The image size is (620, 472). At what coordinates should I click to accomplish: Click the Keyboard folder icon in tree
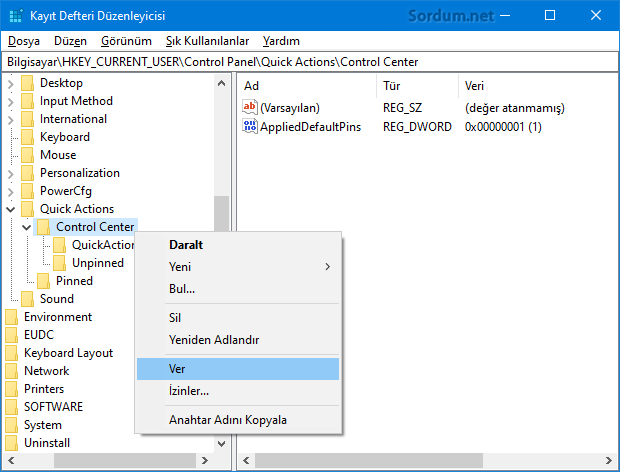point(28,137)
